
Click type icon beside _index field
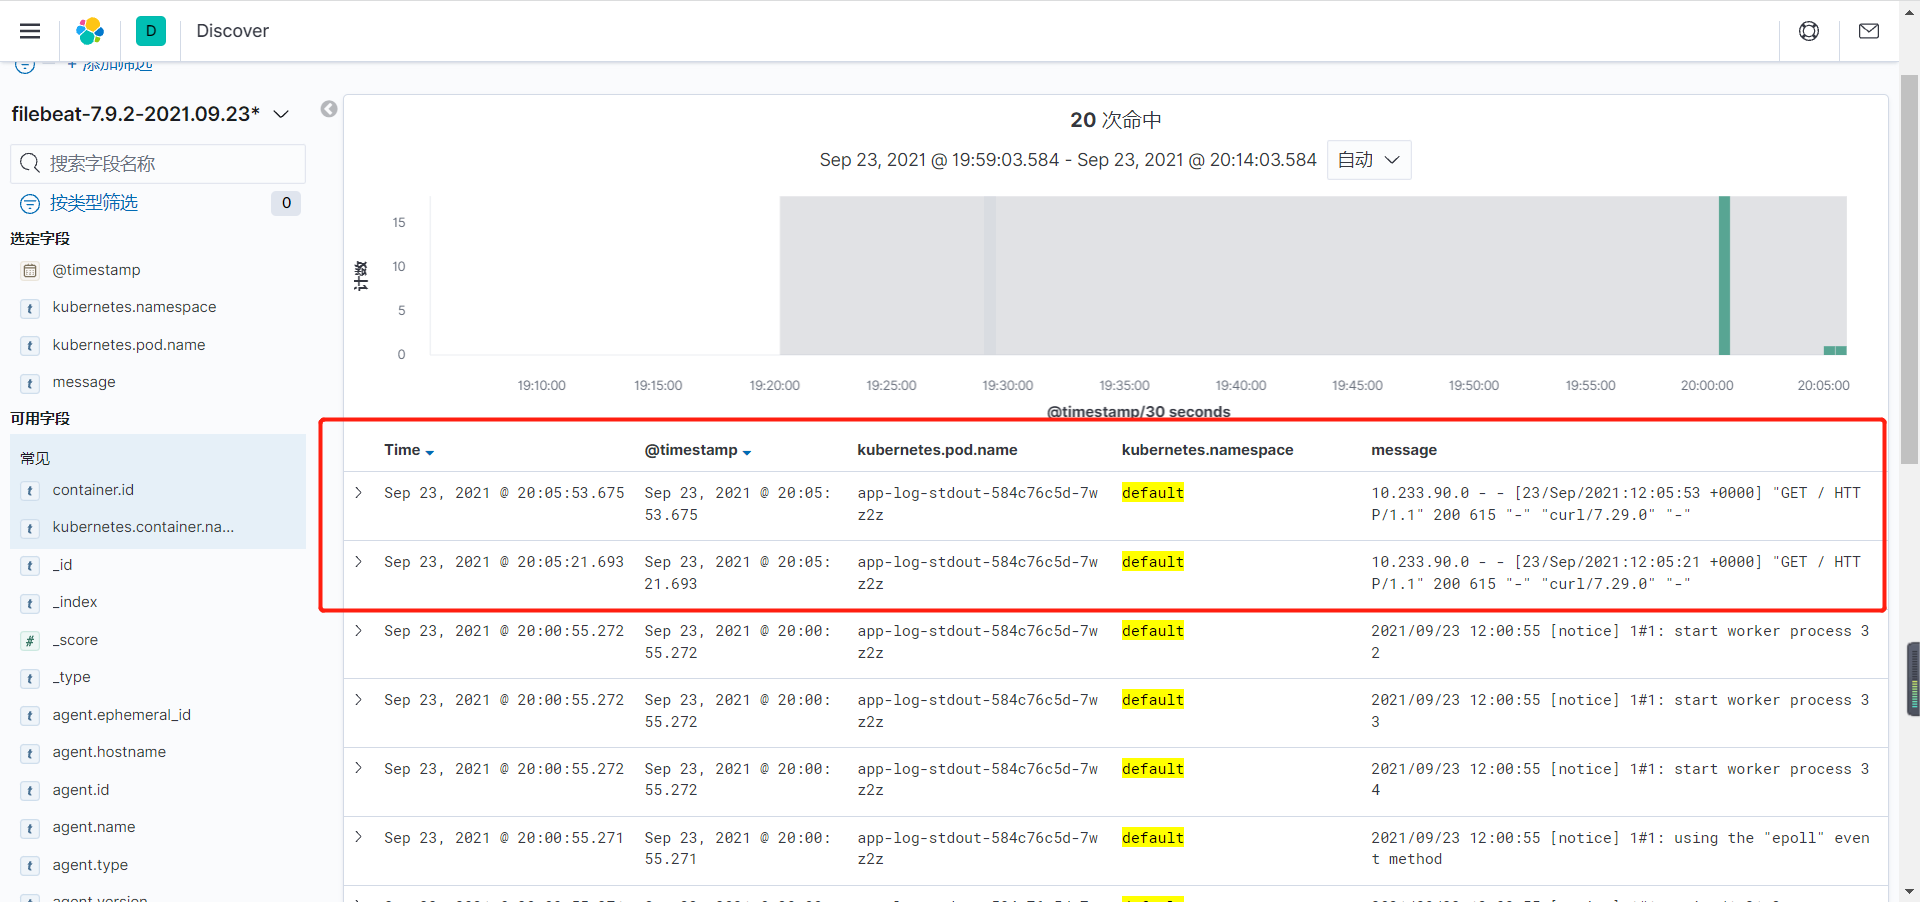coord(30,603)
